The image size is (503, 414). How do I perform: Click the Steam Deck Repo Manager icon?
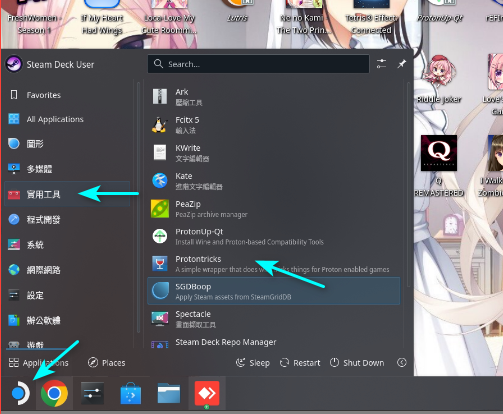point(160,344)
